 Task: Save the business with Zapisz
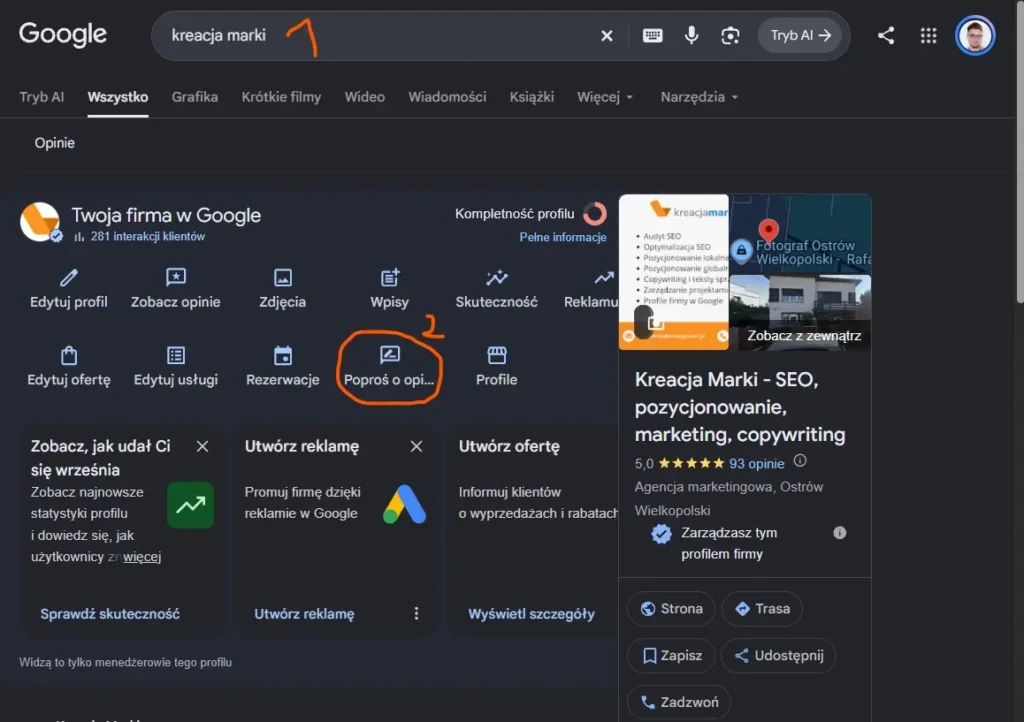[x=671, y=656]
